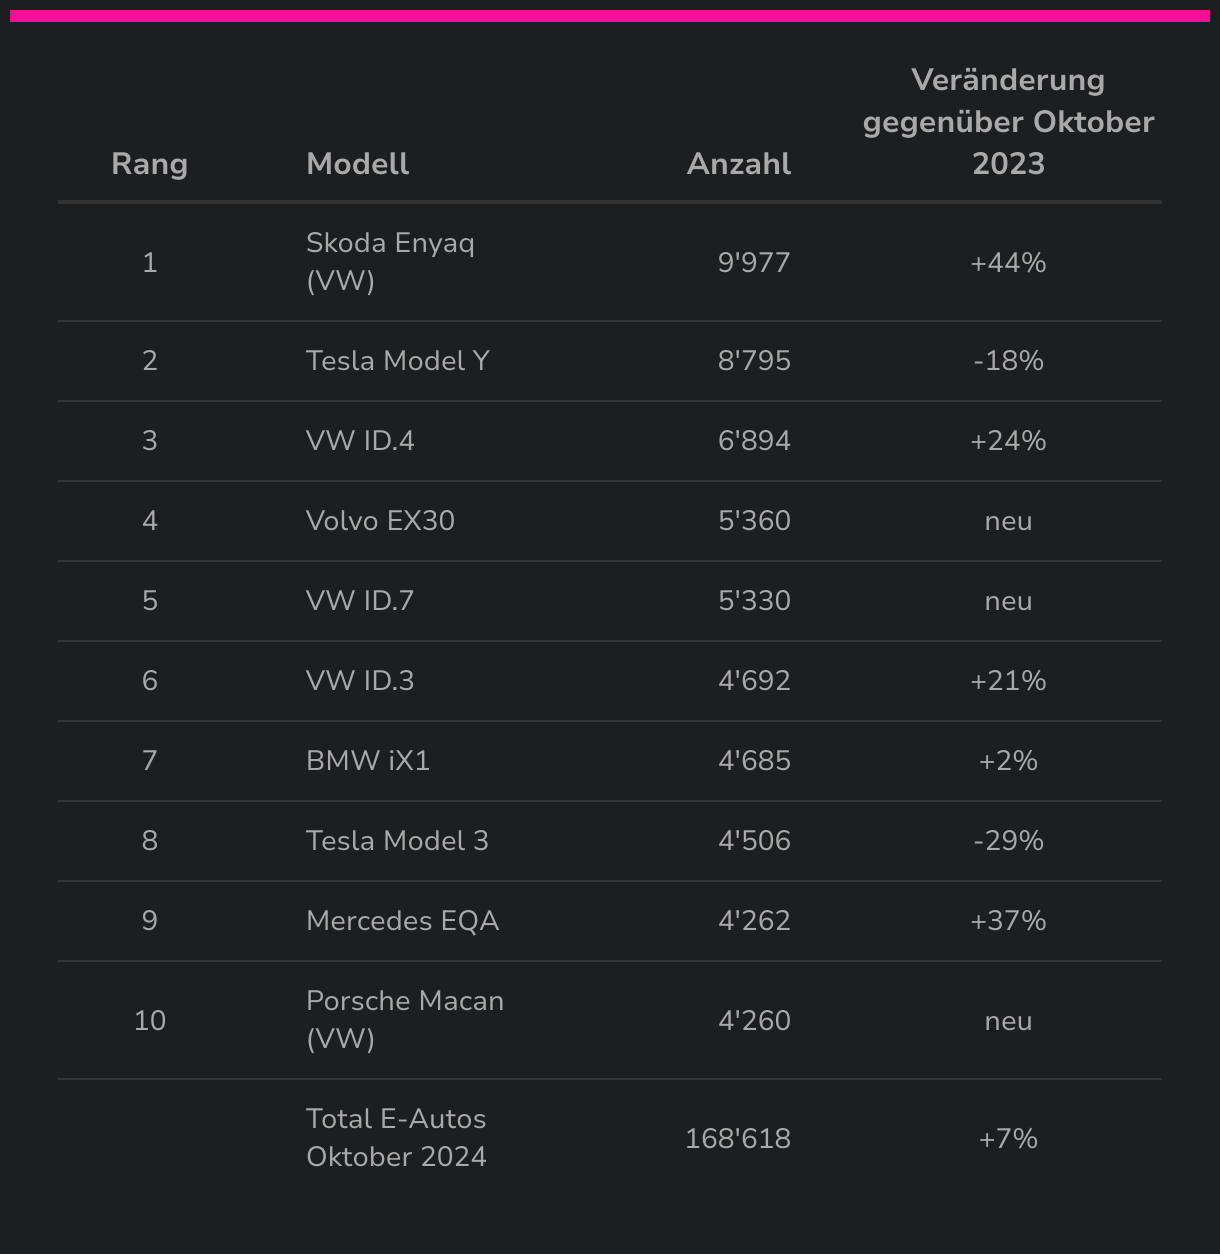The height and width of the screenshot is (1254, 1220).
Task: Select the -29% change value
Action: (1008, 841)
